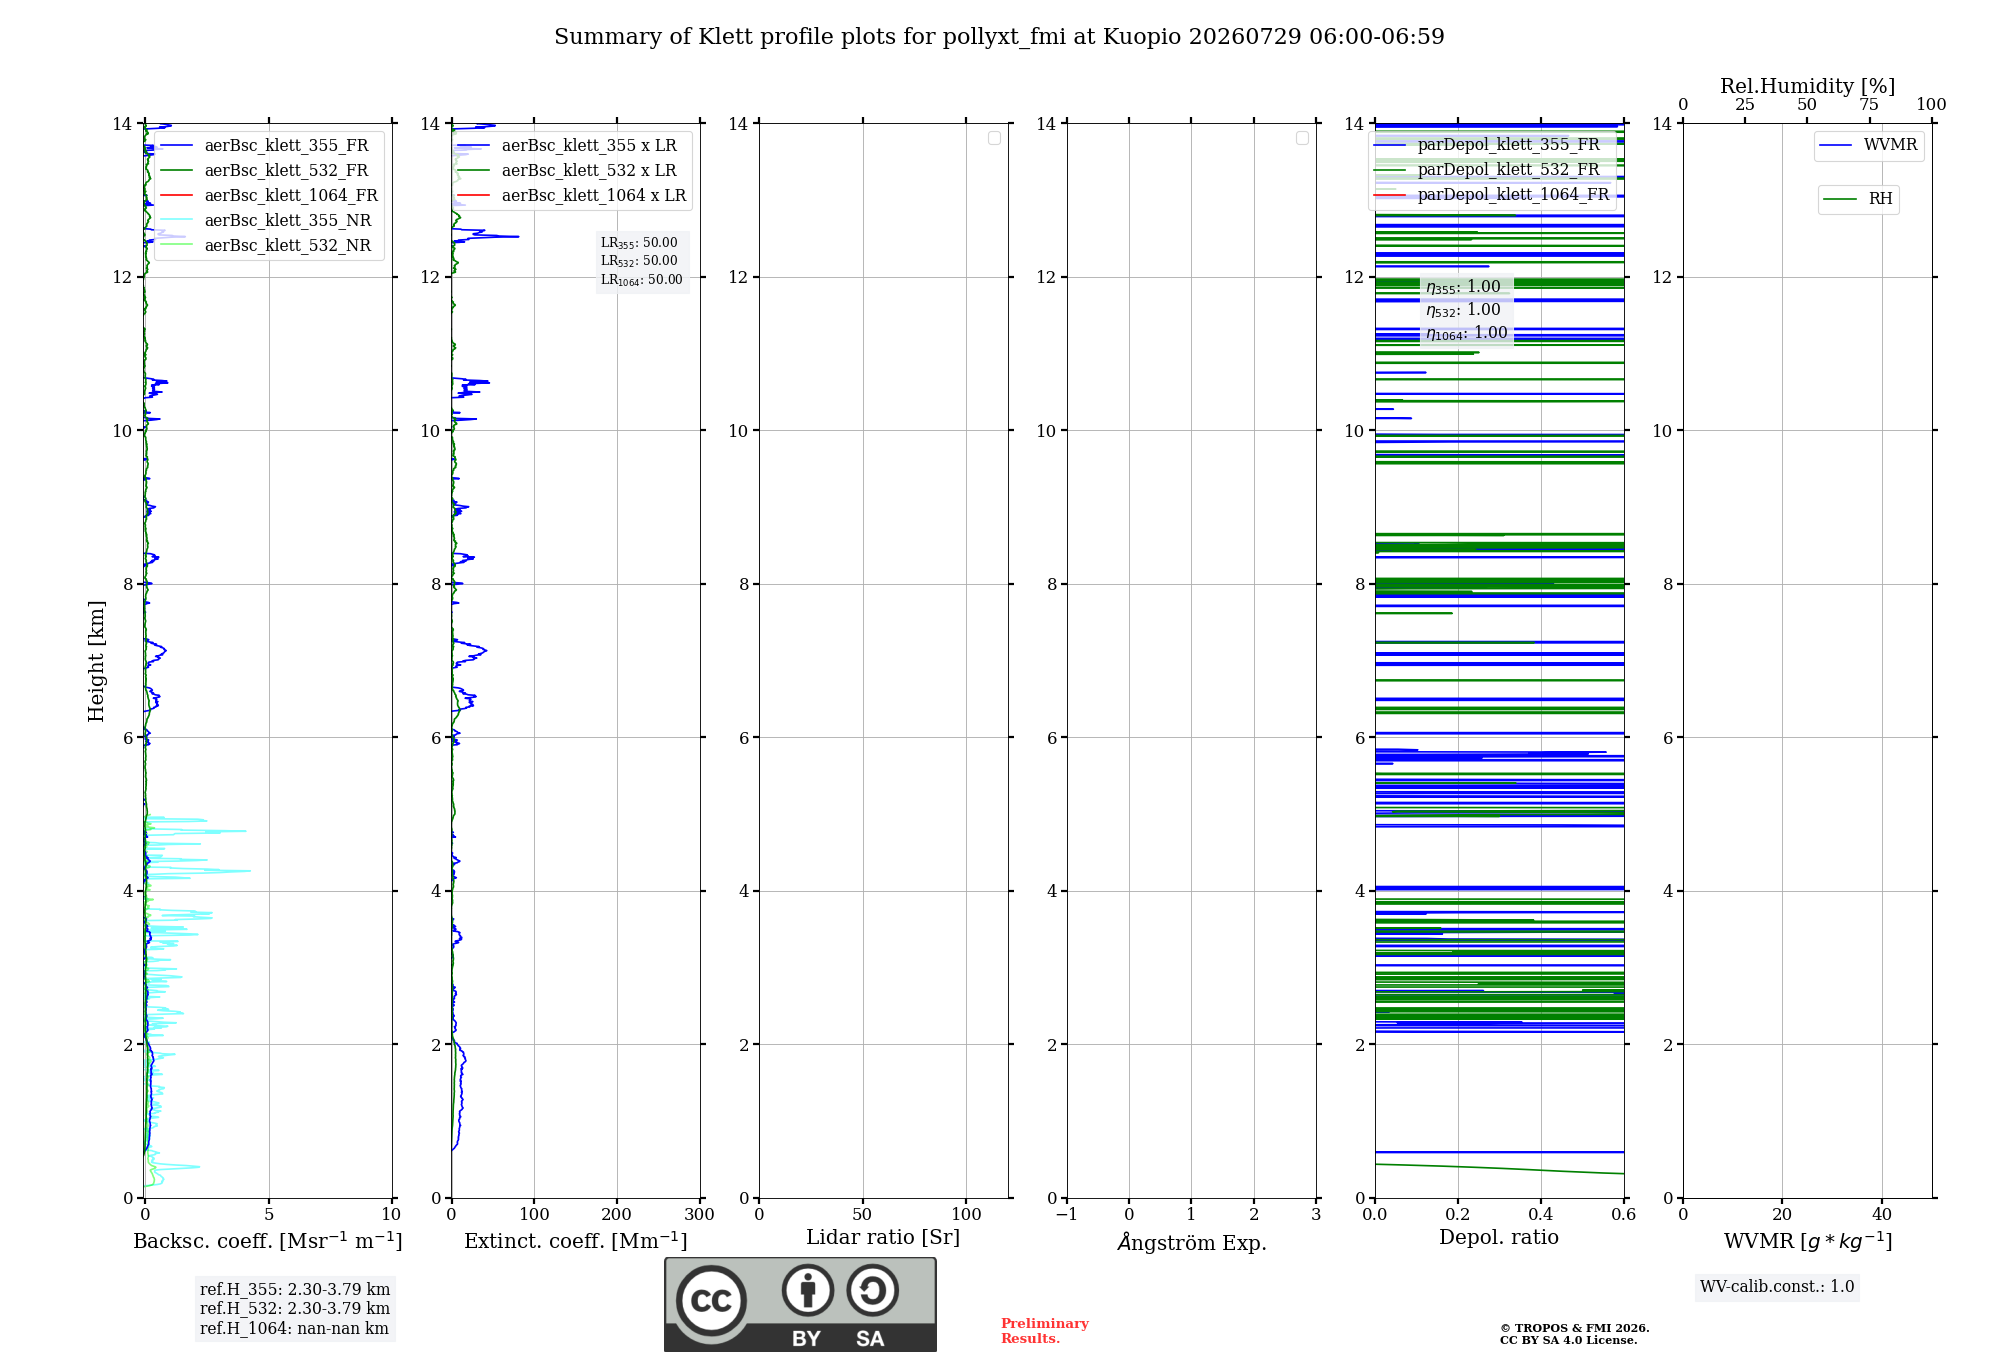The width and height of the screenshot is (2000, 1360).
Task: Click the Backsc. coeff. axis label
Action: click(268, 1241)
